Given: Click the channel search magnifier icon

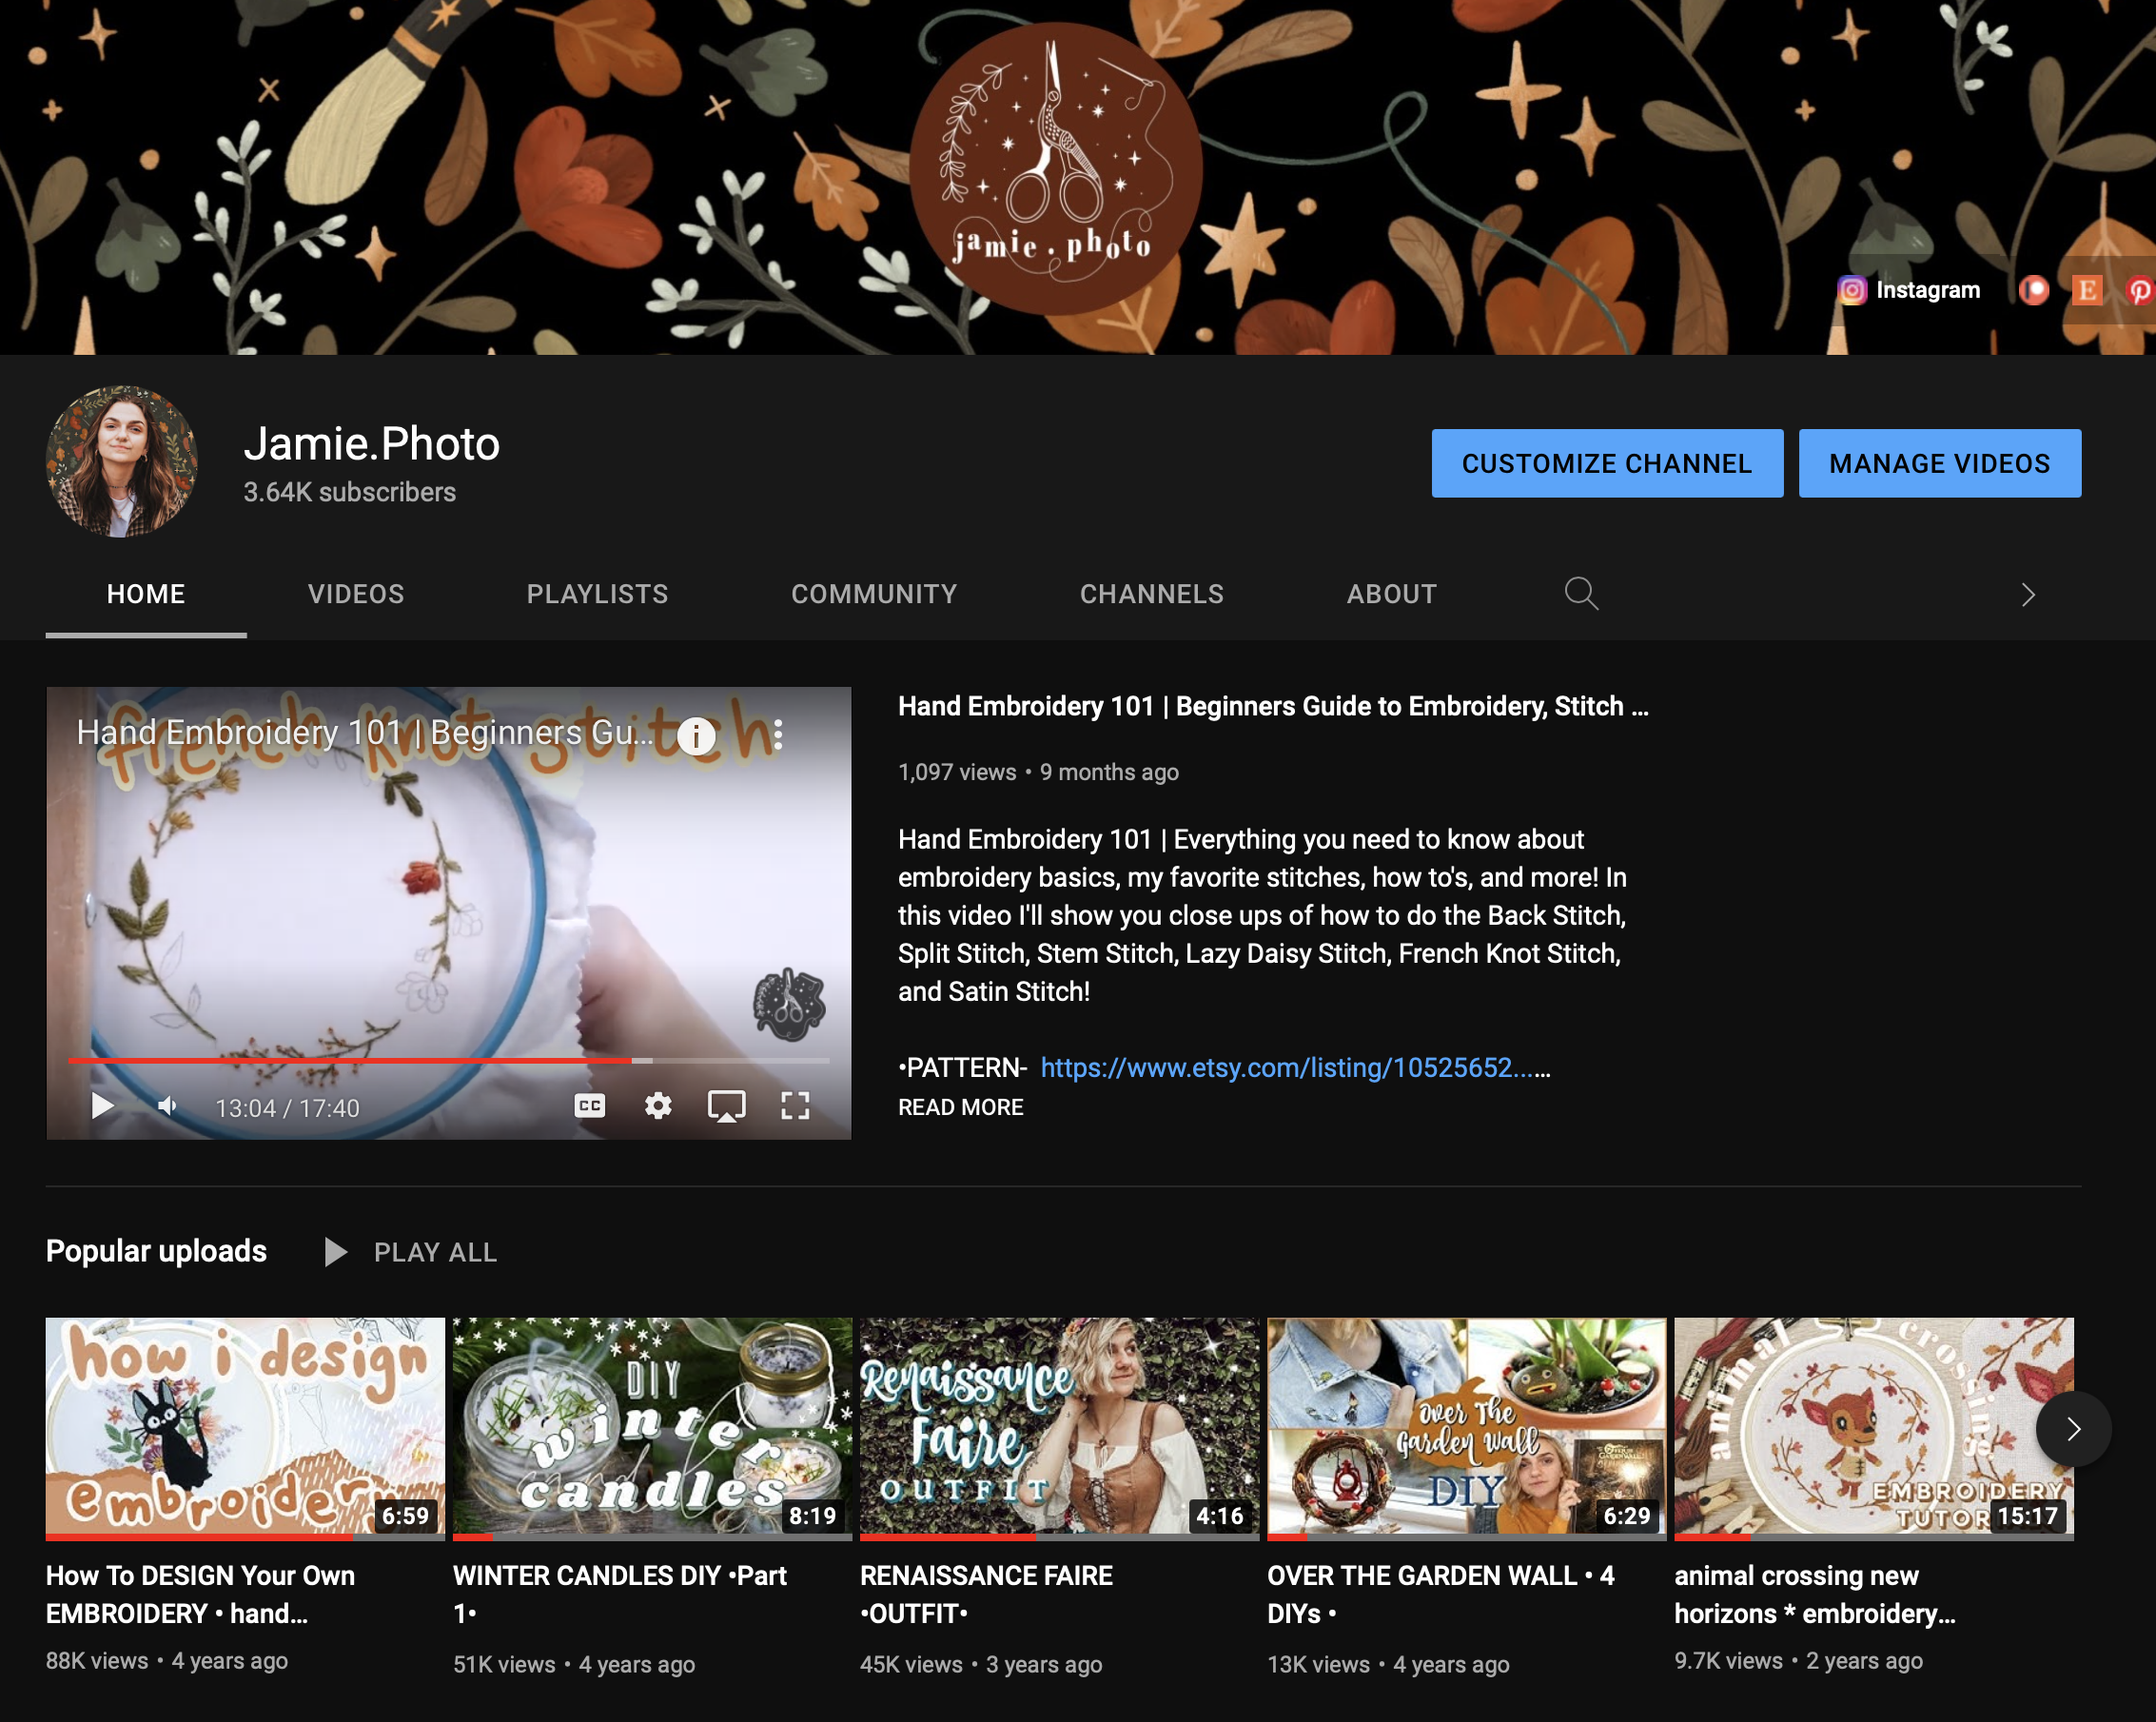Looking at the screenshot, I should click(1580, 594).
